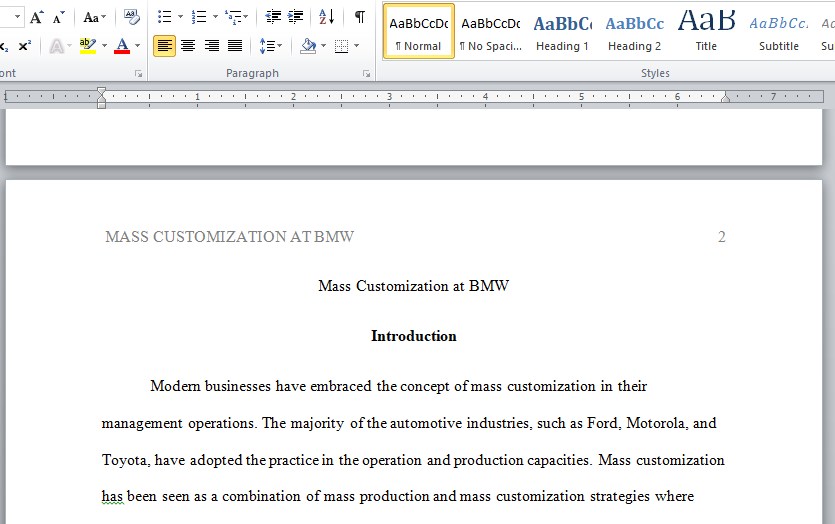
Task: Click the Clear Formatting icon
Action: pos(131,17)
